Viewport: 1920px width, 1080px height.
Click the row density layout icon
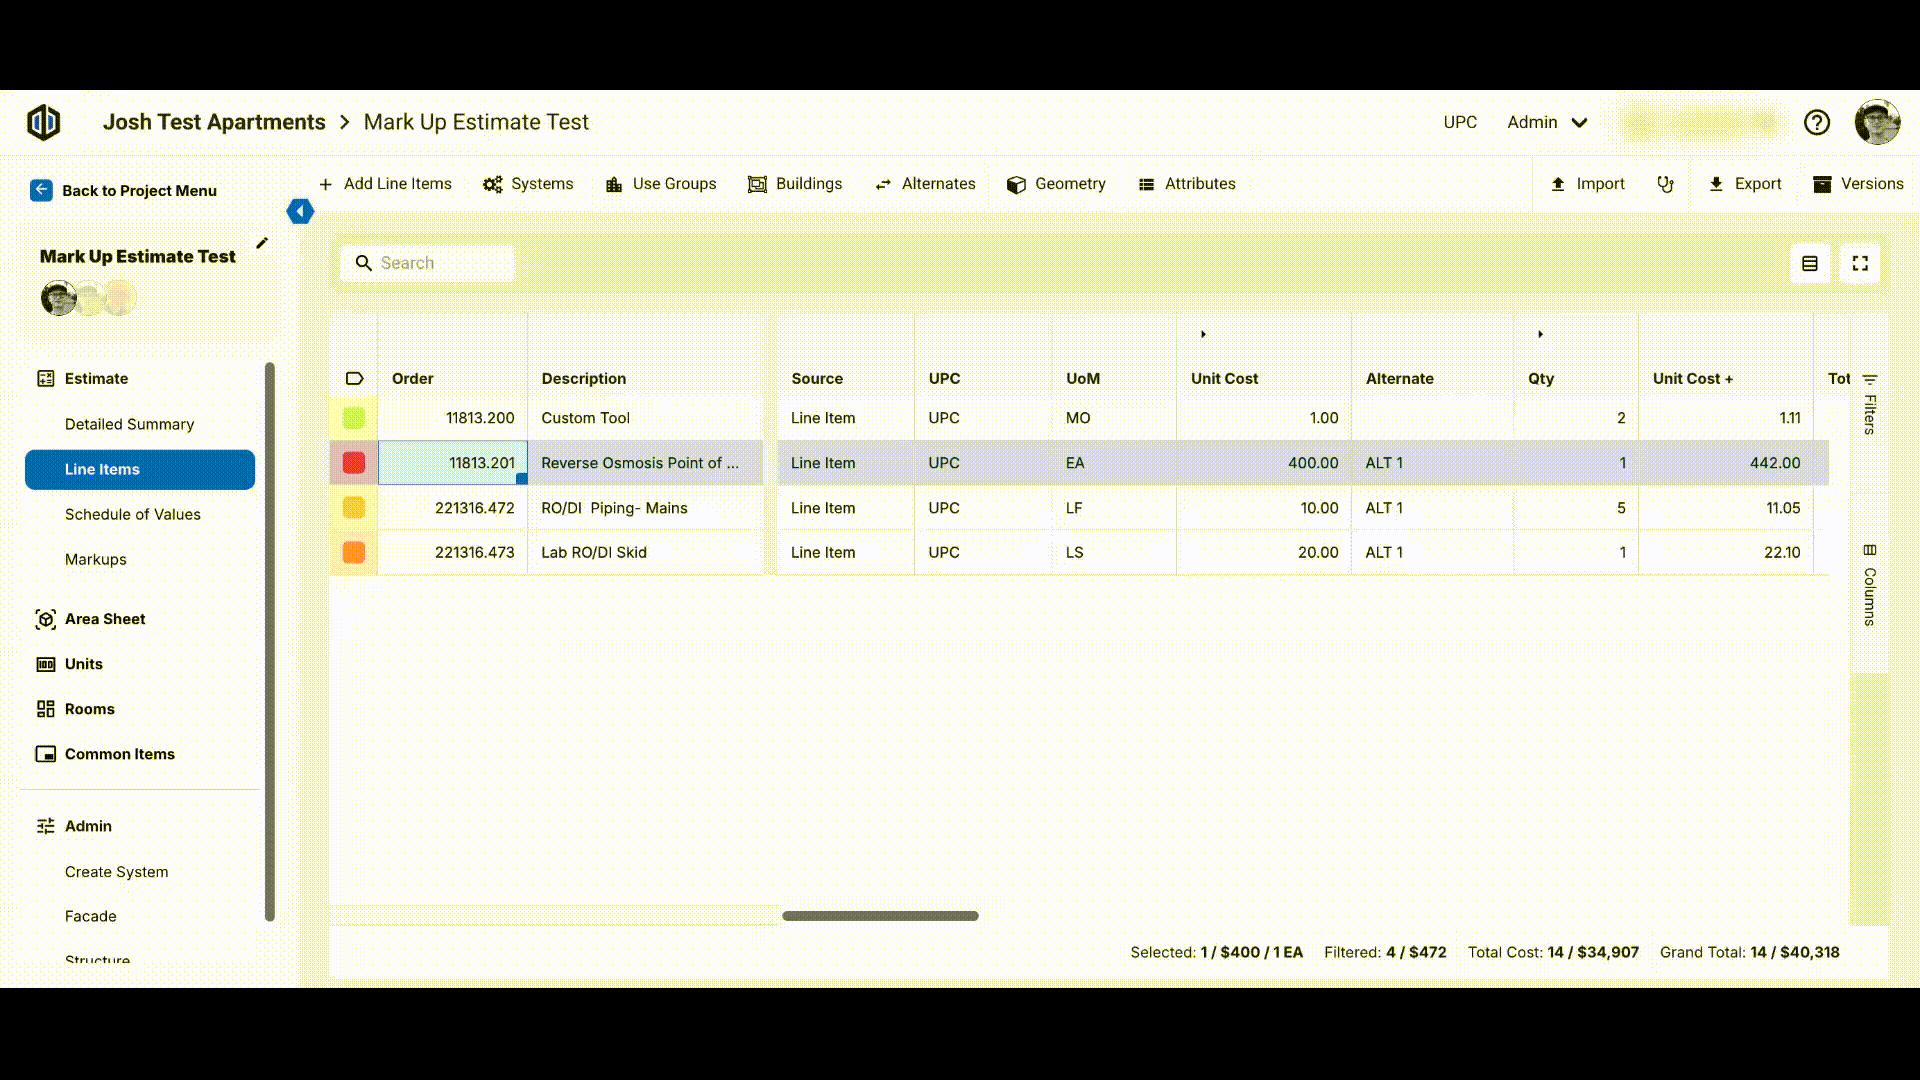pos(1809,263)
